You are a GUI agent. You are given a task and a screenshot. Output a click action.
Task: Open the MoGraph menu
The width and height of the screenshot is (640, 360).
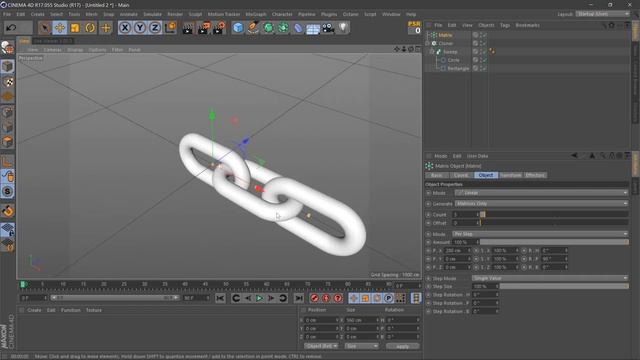(256, 14)
